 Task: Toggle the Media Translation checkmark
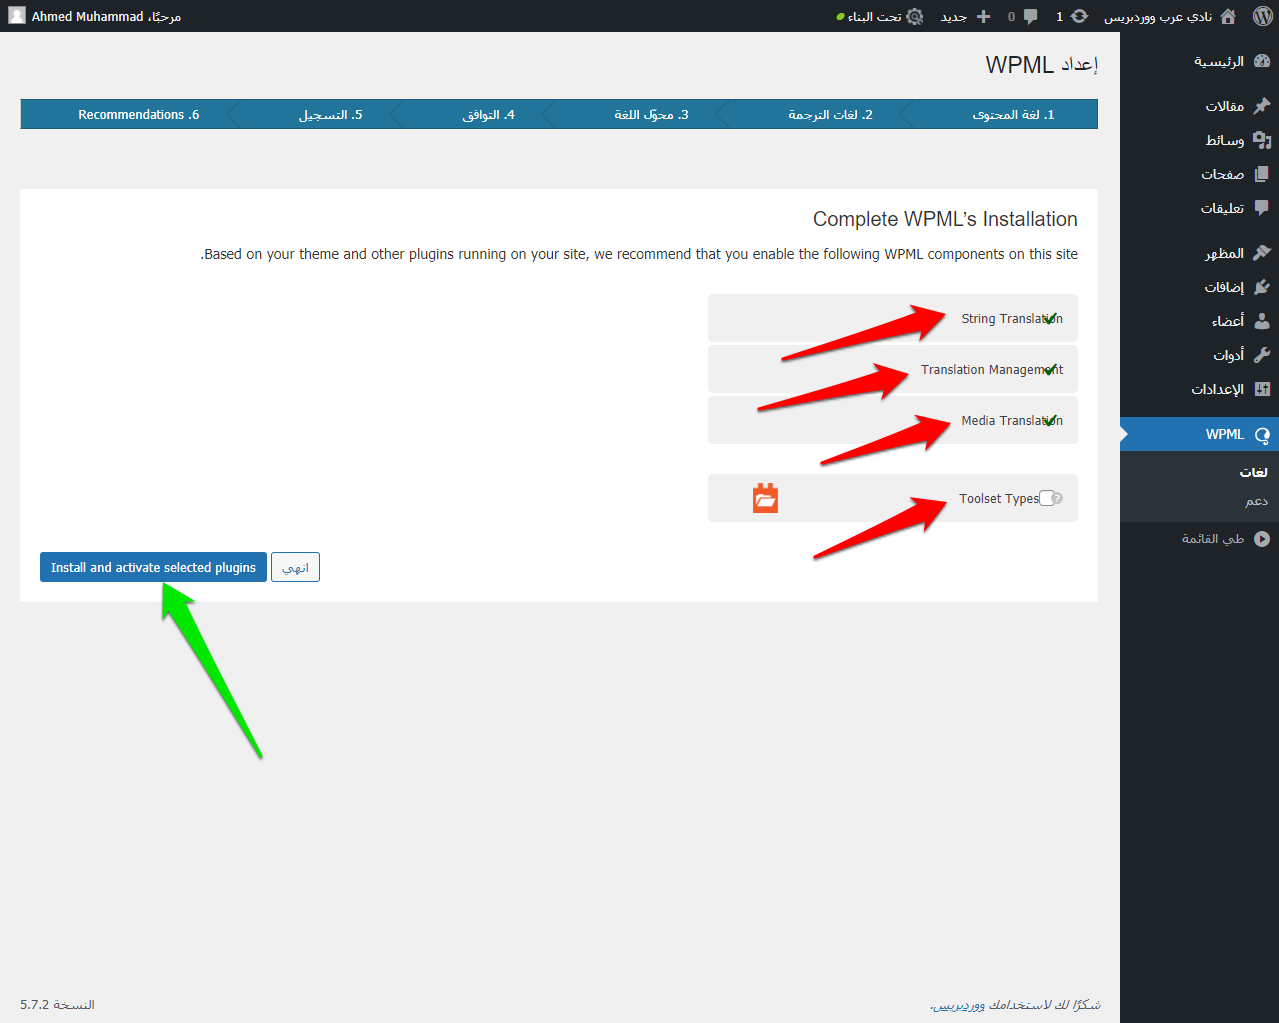[1050, 421]
